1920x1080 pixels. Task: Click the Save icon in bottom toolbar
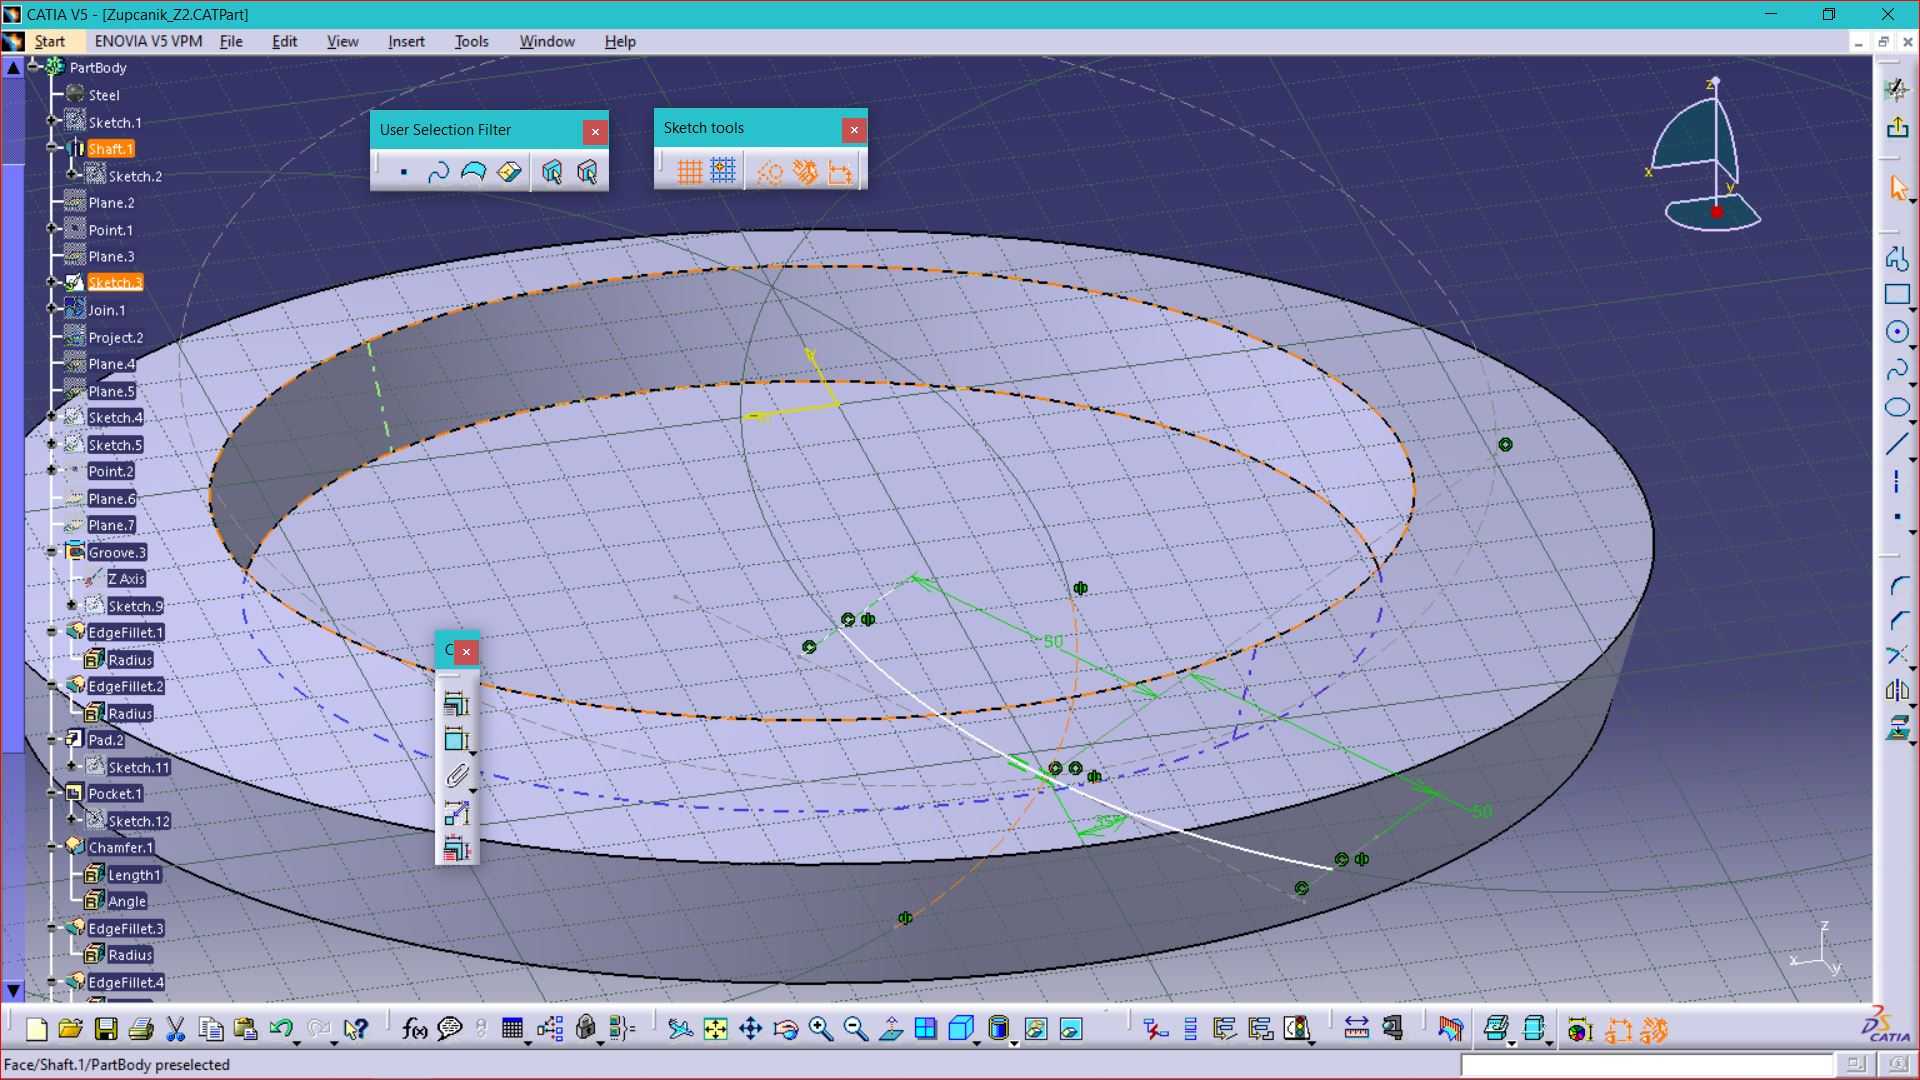[106, 1029]
